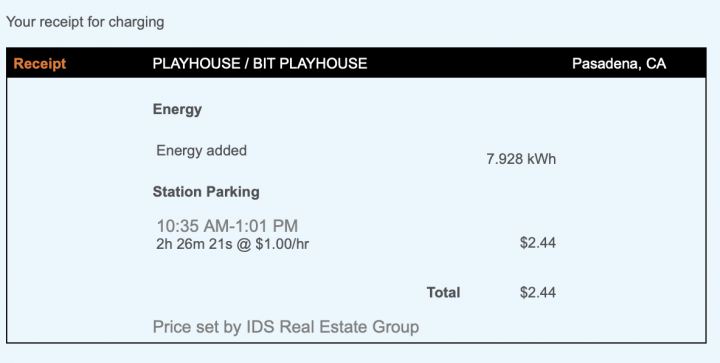Screen dimensions: 720x363
Task: Click the Pasadena, CA location text
Action: coord(619,64)
